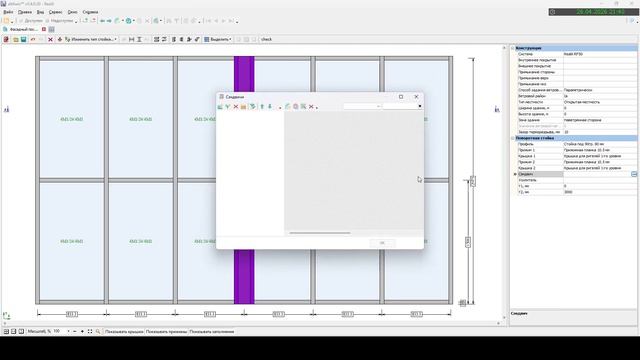Click the horizontal scrollbar in the Соединения dialog
Screen dimensions: 640x360
[320, 233]
